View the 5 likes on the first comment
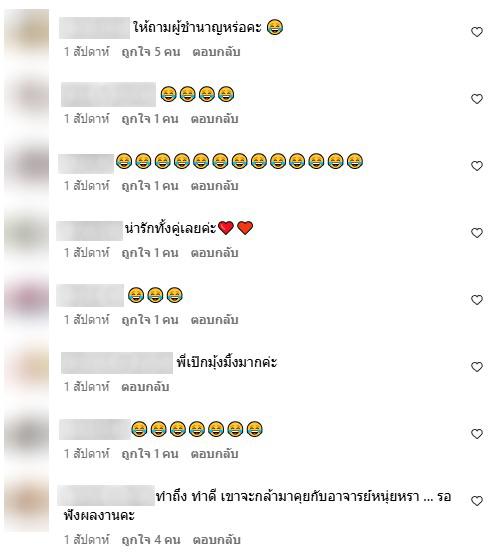The height and width of the screenshot is (558, 494). pos(151,52)
